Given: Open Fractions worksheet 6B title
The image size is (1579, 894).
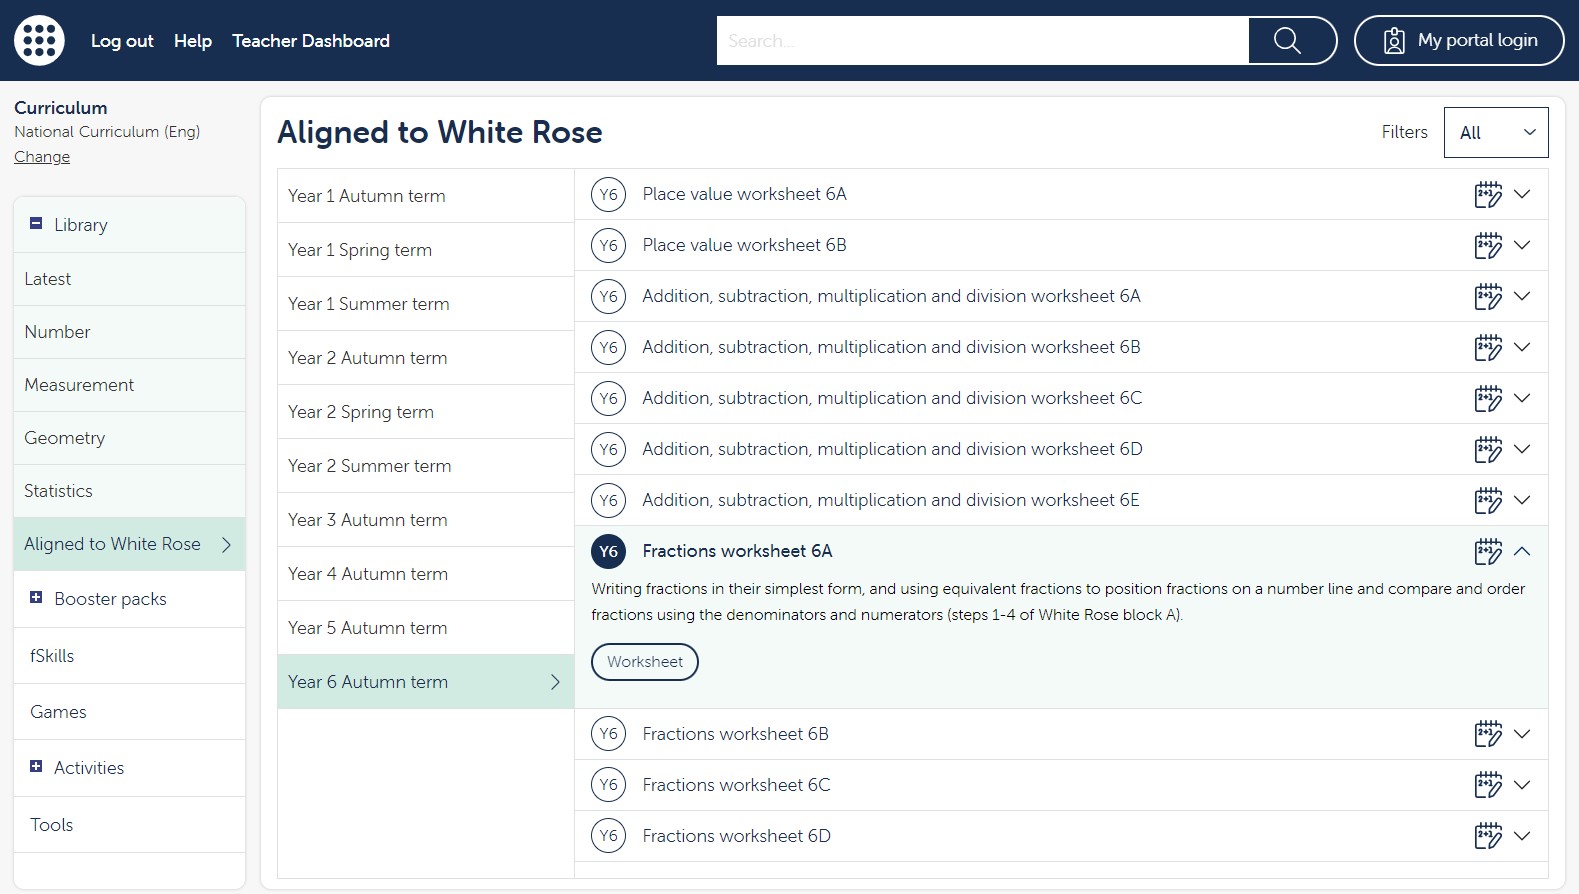Looking at the screenshot, I should [735, 734].
